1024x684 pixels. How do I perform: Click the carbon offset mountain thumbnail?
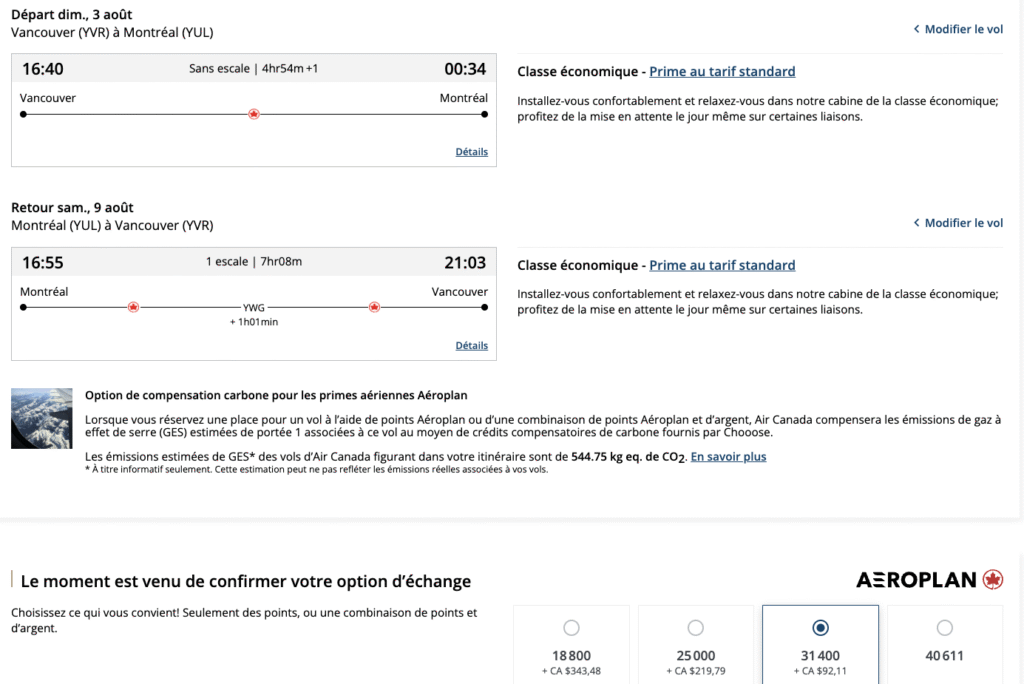42,418
